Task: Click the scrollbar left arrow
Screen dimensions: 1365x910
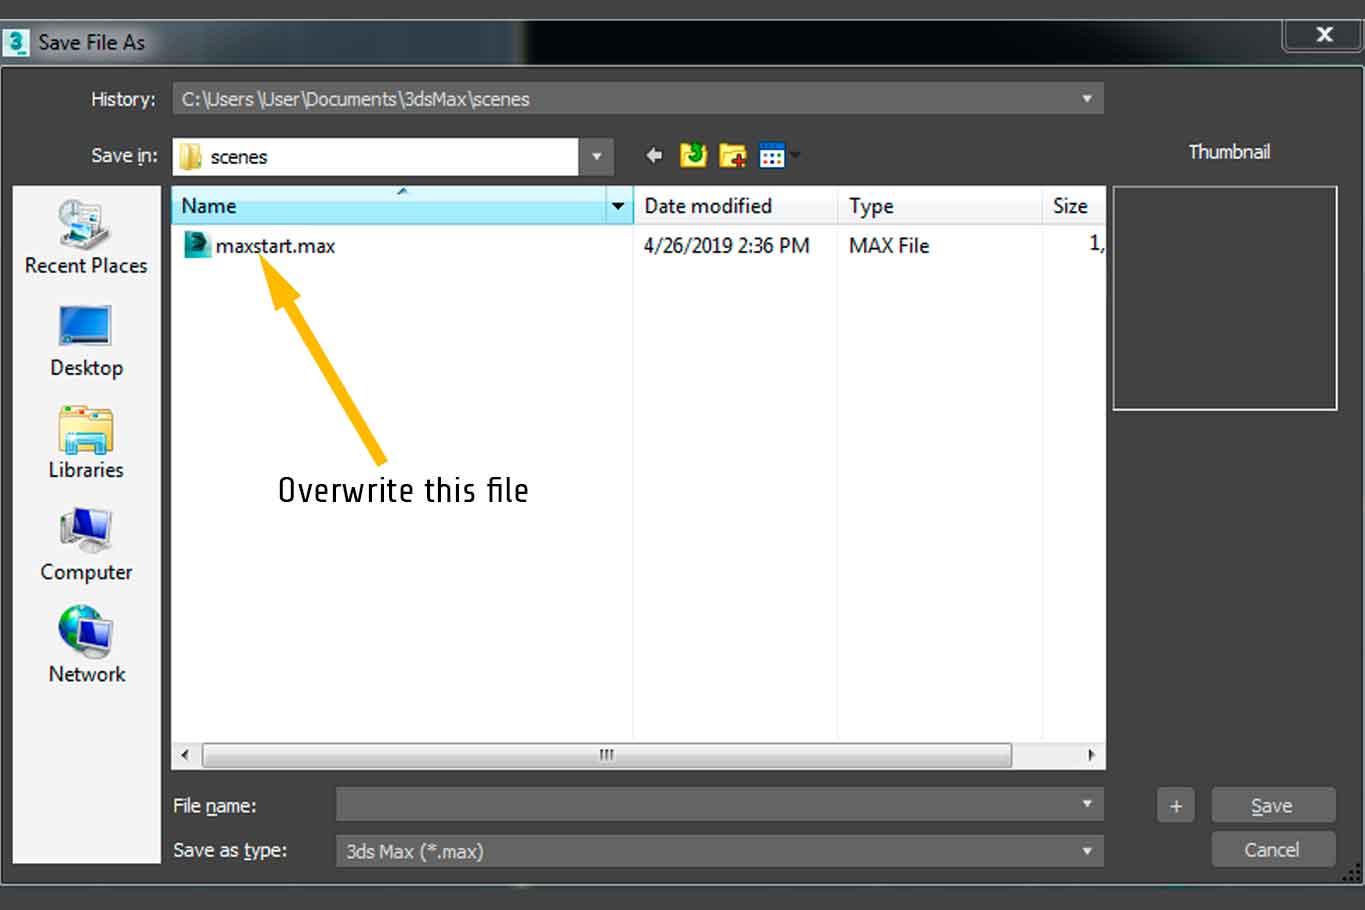Action: click(185, 755)
